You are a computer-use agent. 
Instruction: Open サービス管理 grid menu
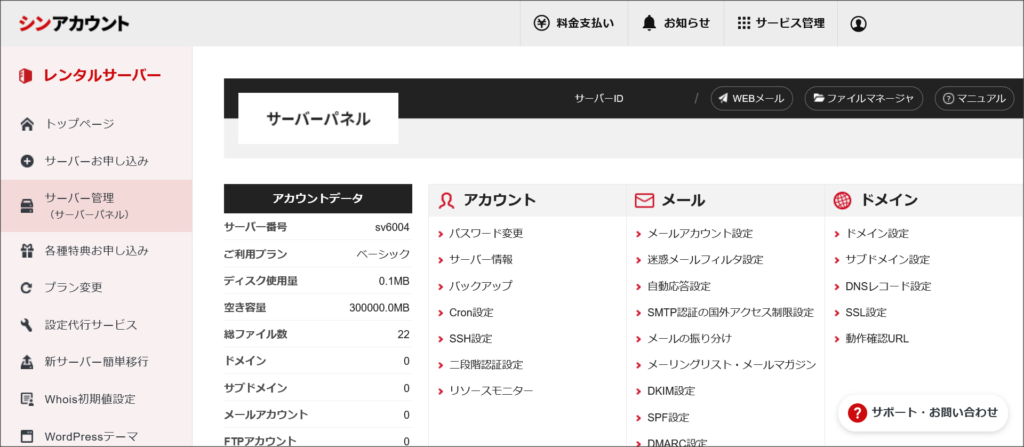[x=781, y=23]
